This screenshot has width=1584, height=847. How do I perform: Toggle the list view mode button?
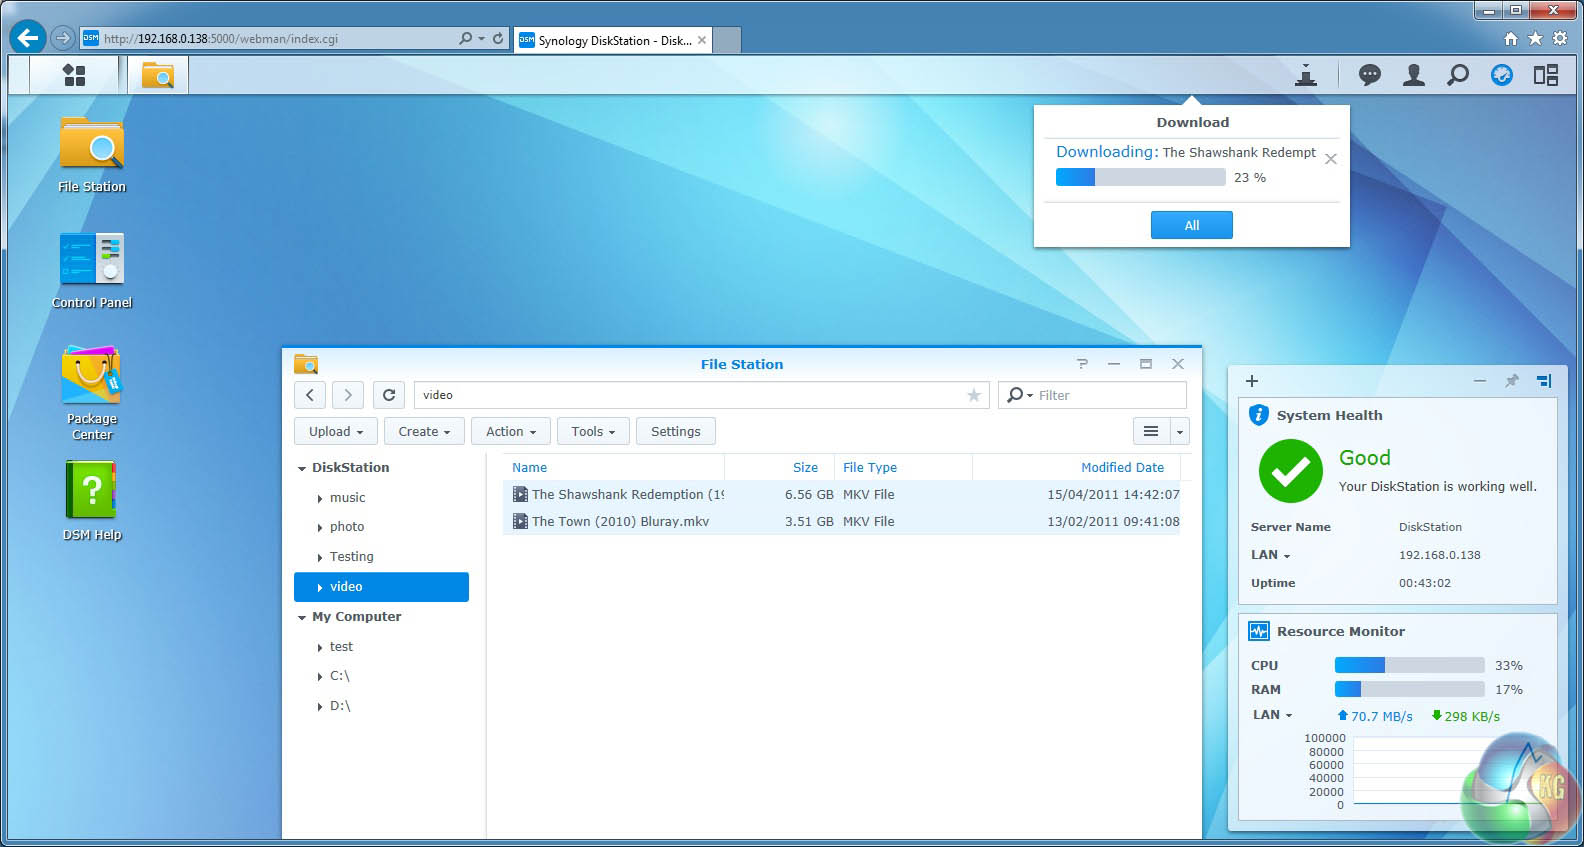[x=1151, y=431]
